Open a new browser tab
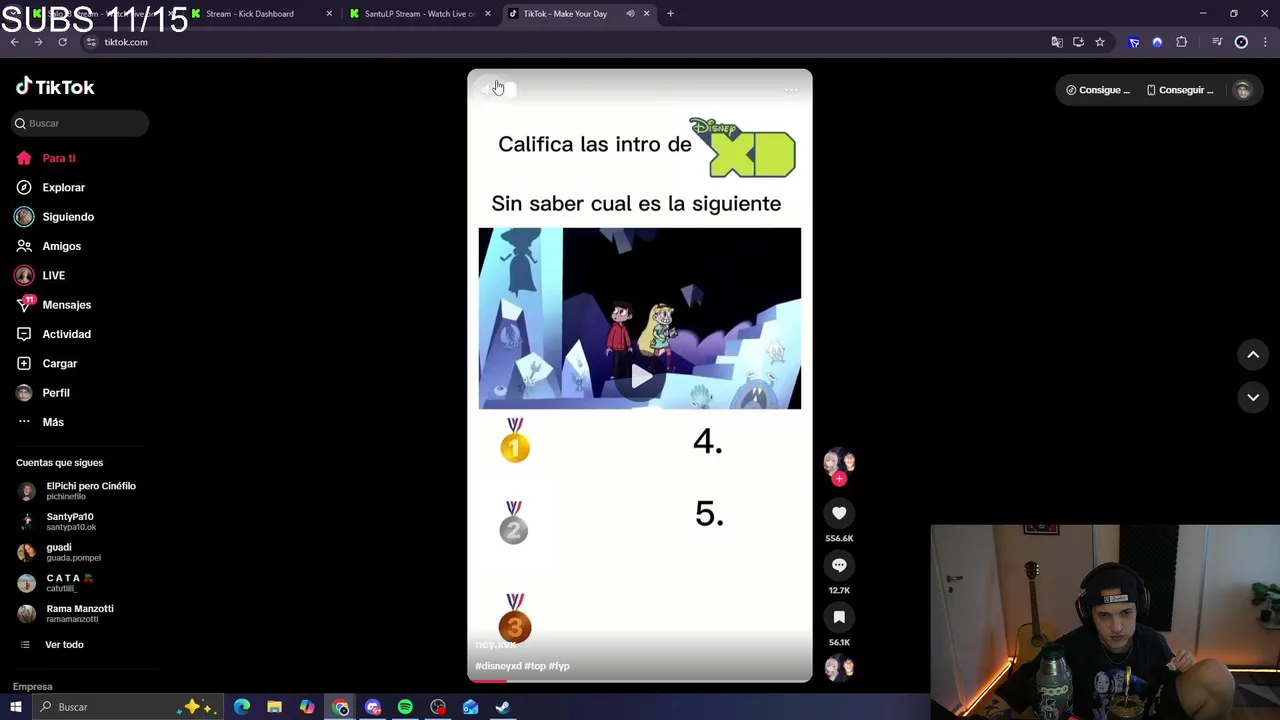The height and width of the screenshot is (720, 1280). coord(670,14)
